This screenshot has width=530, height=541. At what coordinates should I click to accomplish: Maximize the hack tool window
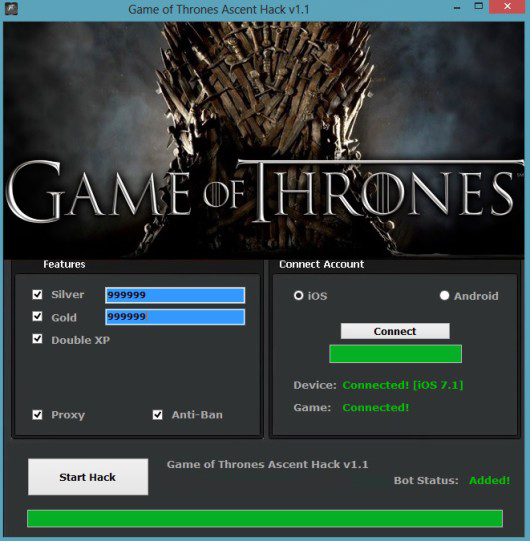pos(479,6)
